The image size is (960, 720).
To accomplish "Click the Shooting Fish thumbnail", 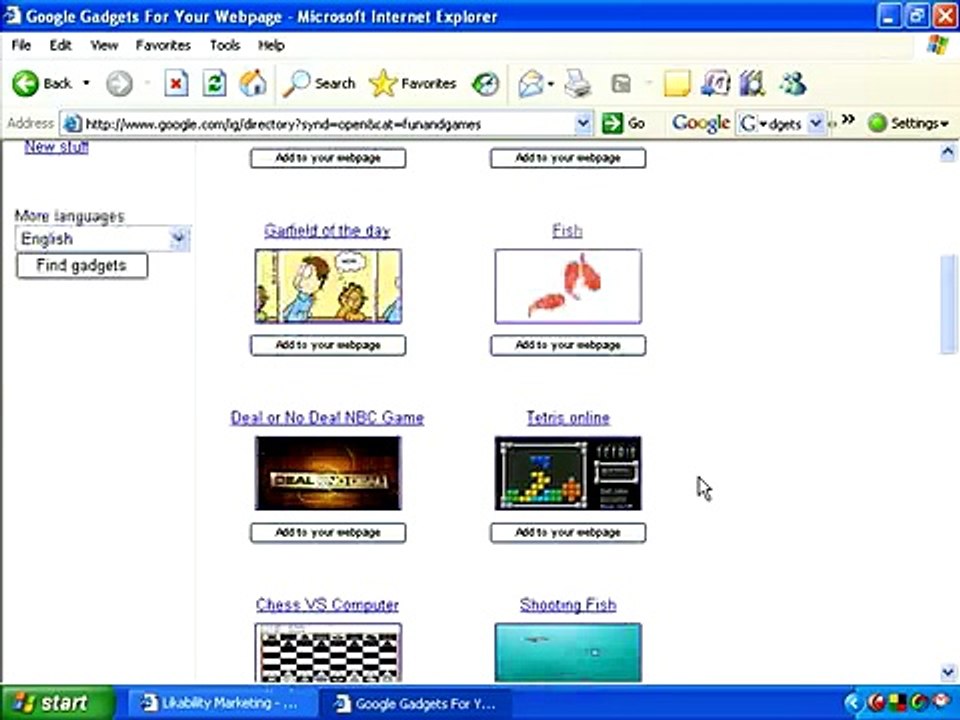I will tap(568, 653).
